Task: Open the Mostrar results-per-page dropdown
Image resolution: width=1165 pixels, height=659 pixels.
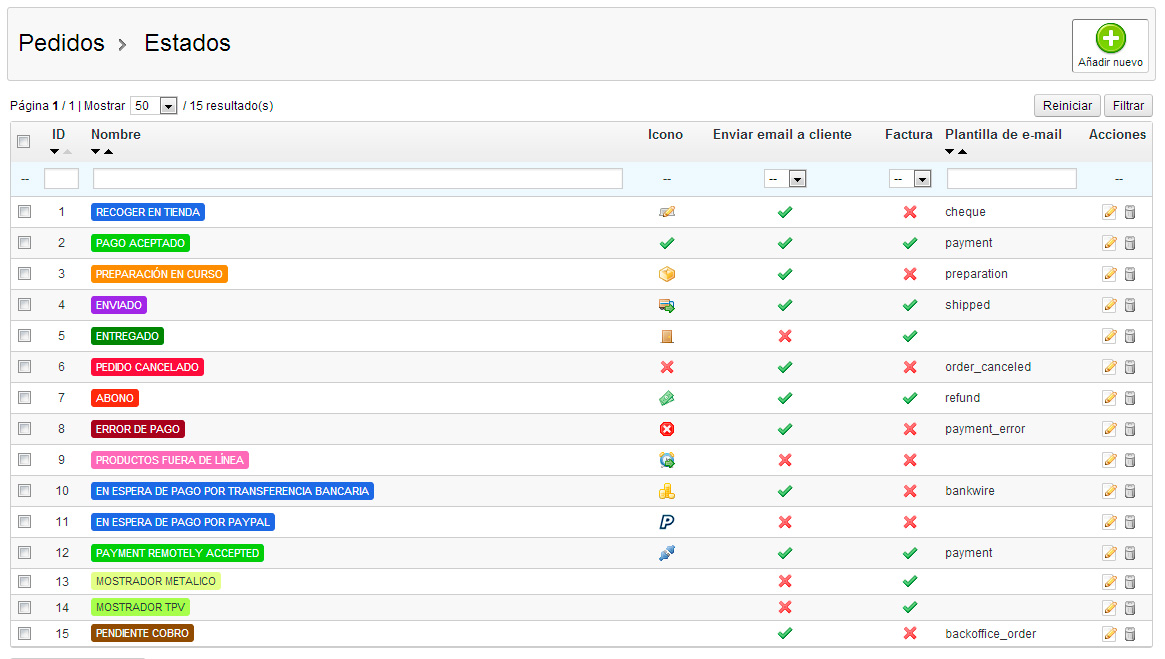Action: click(154, 106)
